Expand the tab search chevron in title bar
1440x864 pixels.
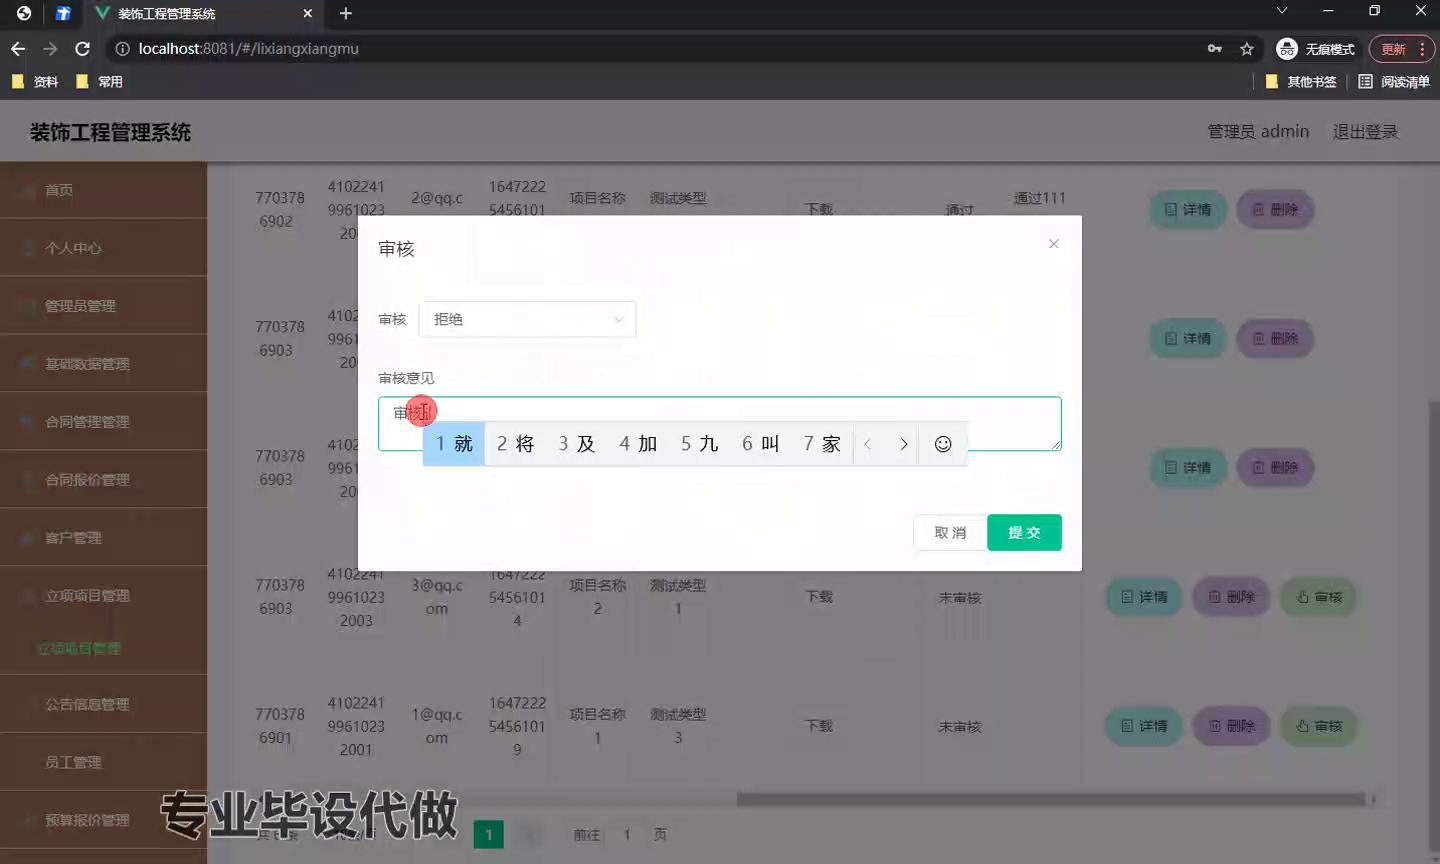tap(1281, 11)
